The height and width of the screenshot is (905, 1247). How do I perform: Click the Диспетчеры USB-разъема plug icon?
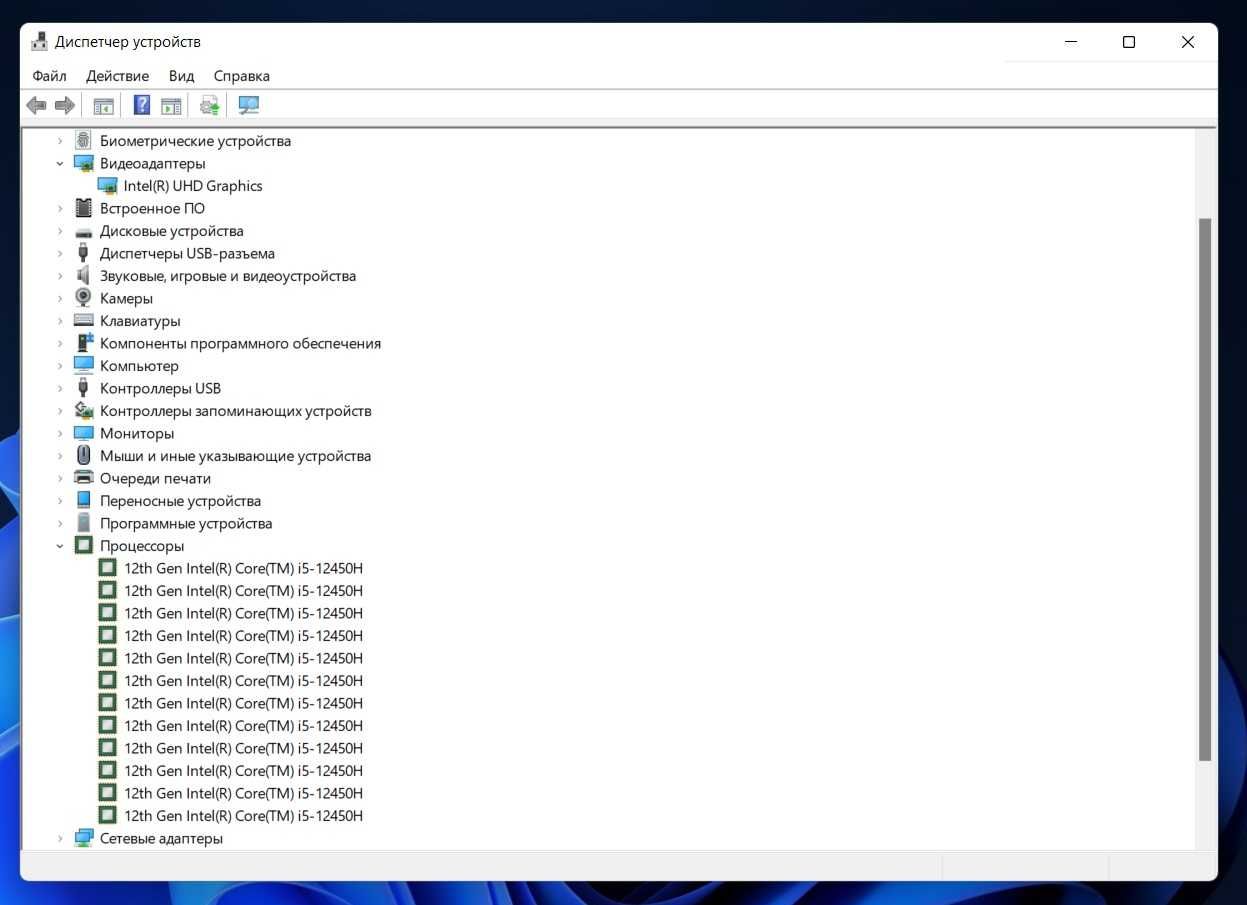[83, 253]
